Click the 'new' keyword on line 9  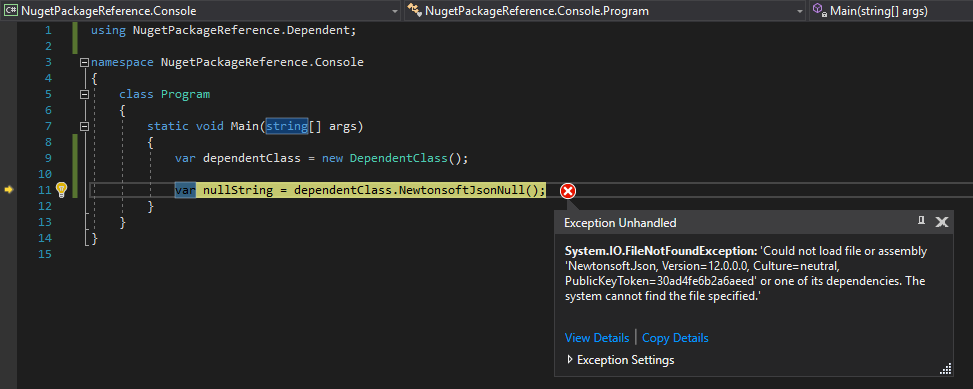pos(332,158)
